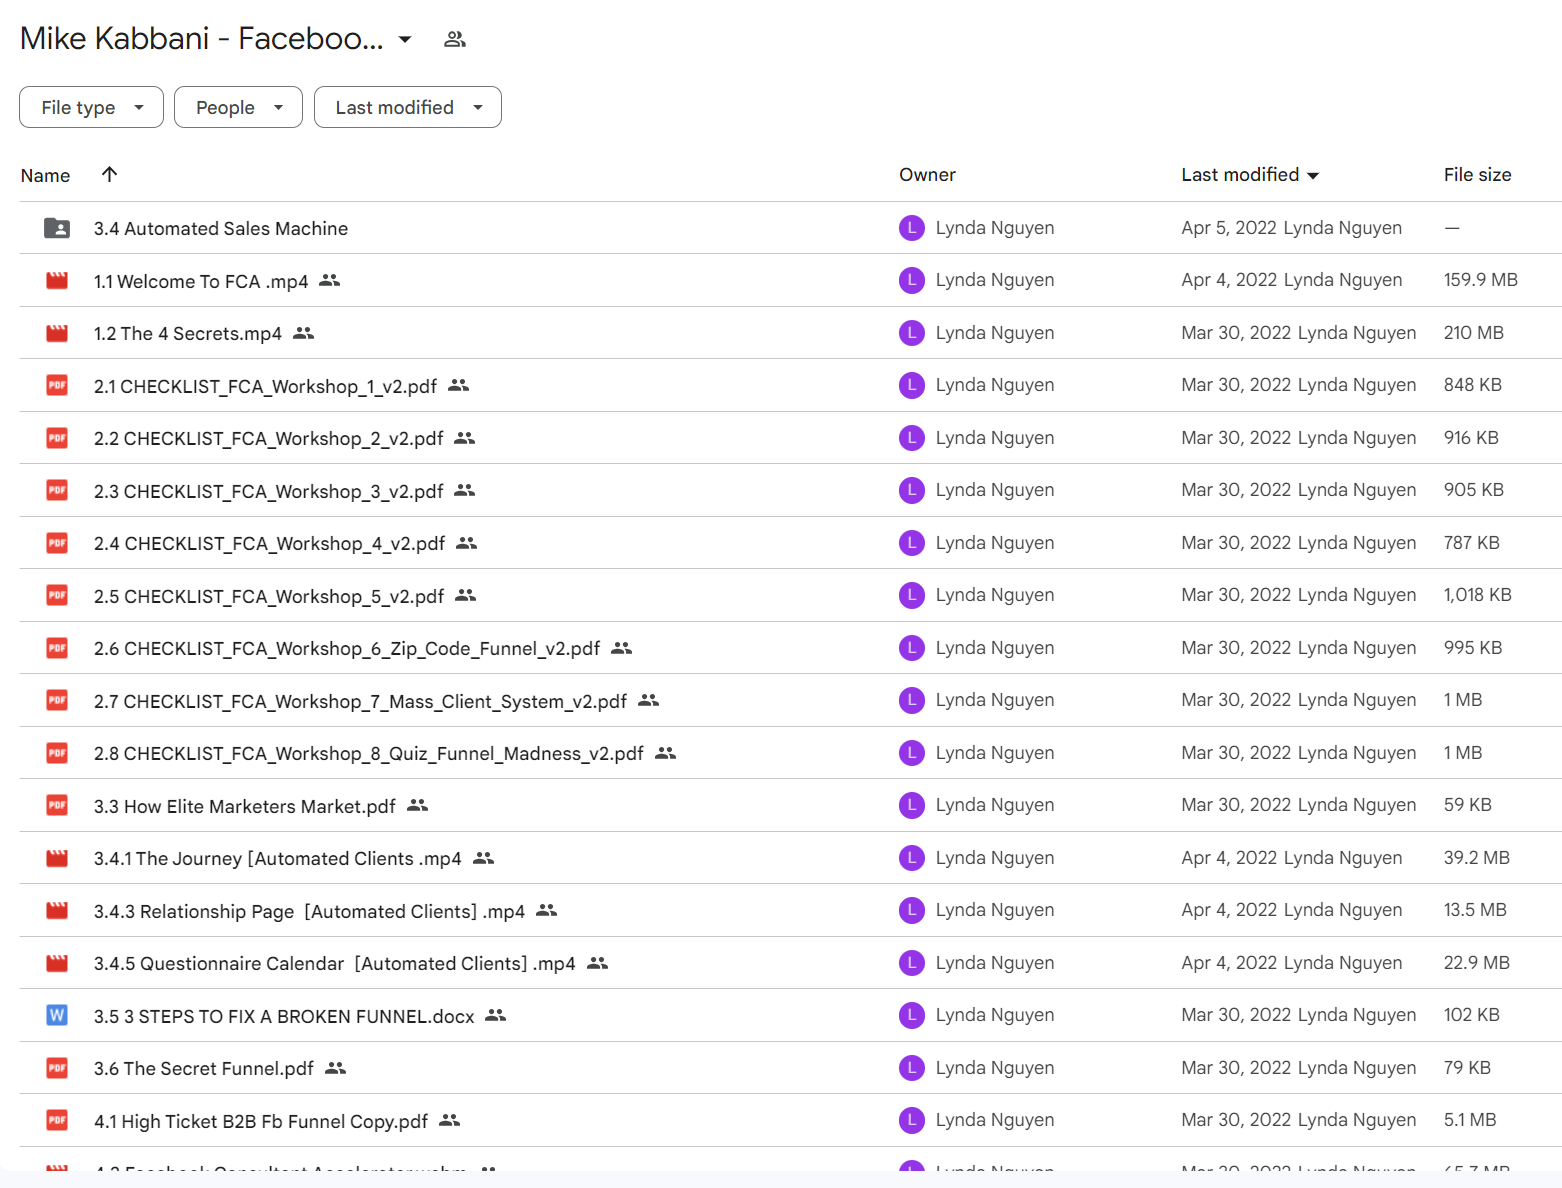Click the PDF icon for Workshop_7_Mass_Client_System file

(x=57, y=700)
